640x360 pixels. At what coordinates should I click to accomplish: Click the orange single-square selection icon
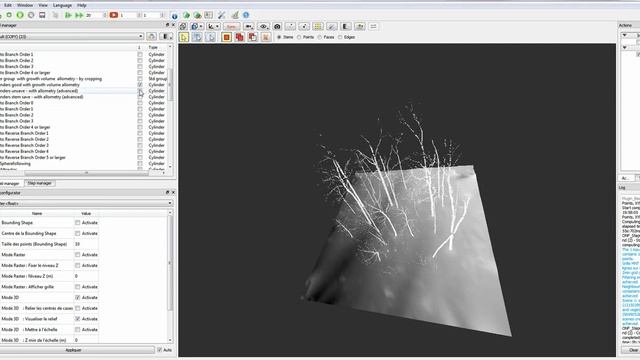point(227,37)
